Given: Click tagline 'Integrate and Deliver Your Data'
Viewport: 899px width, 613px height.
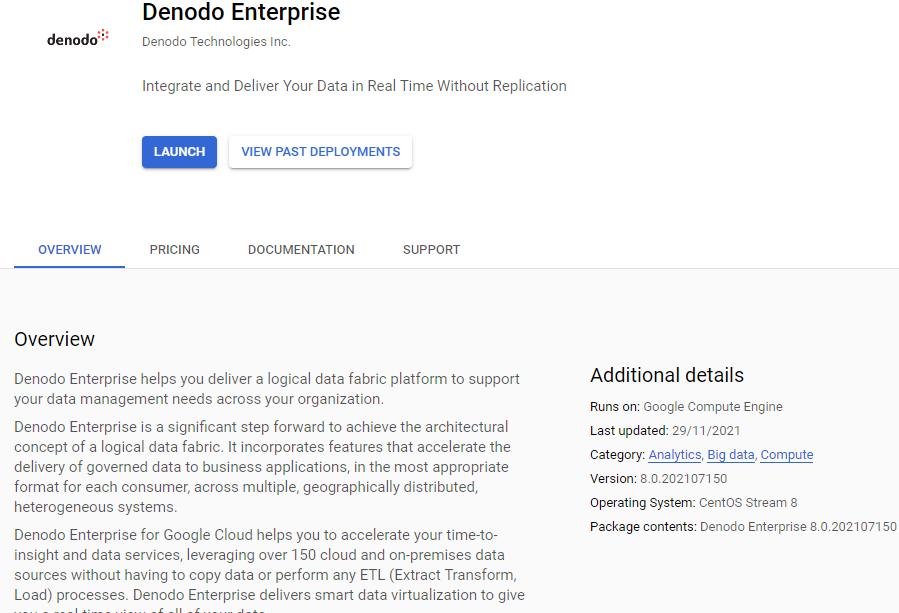Looking at the screenshot, I should pyautogui.click(x=354, y=86).
